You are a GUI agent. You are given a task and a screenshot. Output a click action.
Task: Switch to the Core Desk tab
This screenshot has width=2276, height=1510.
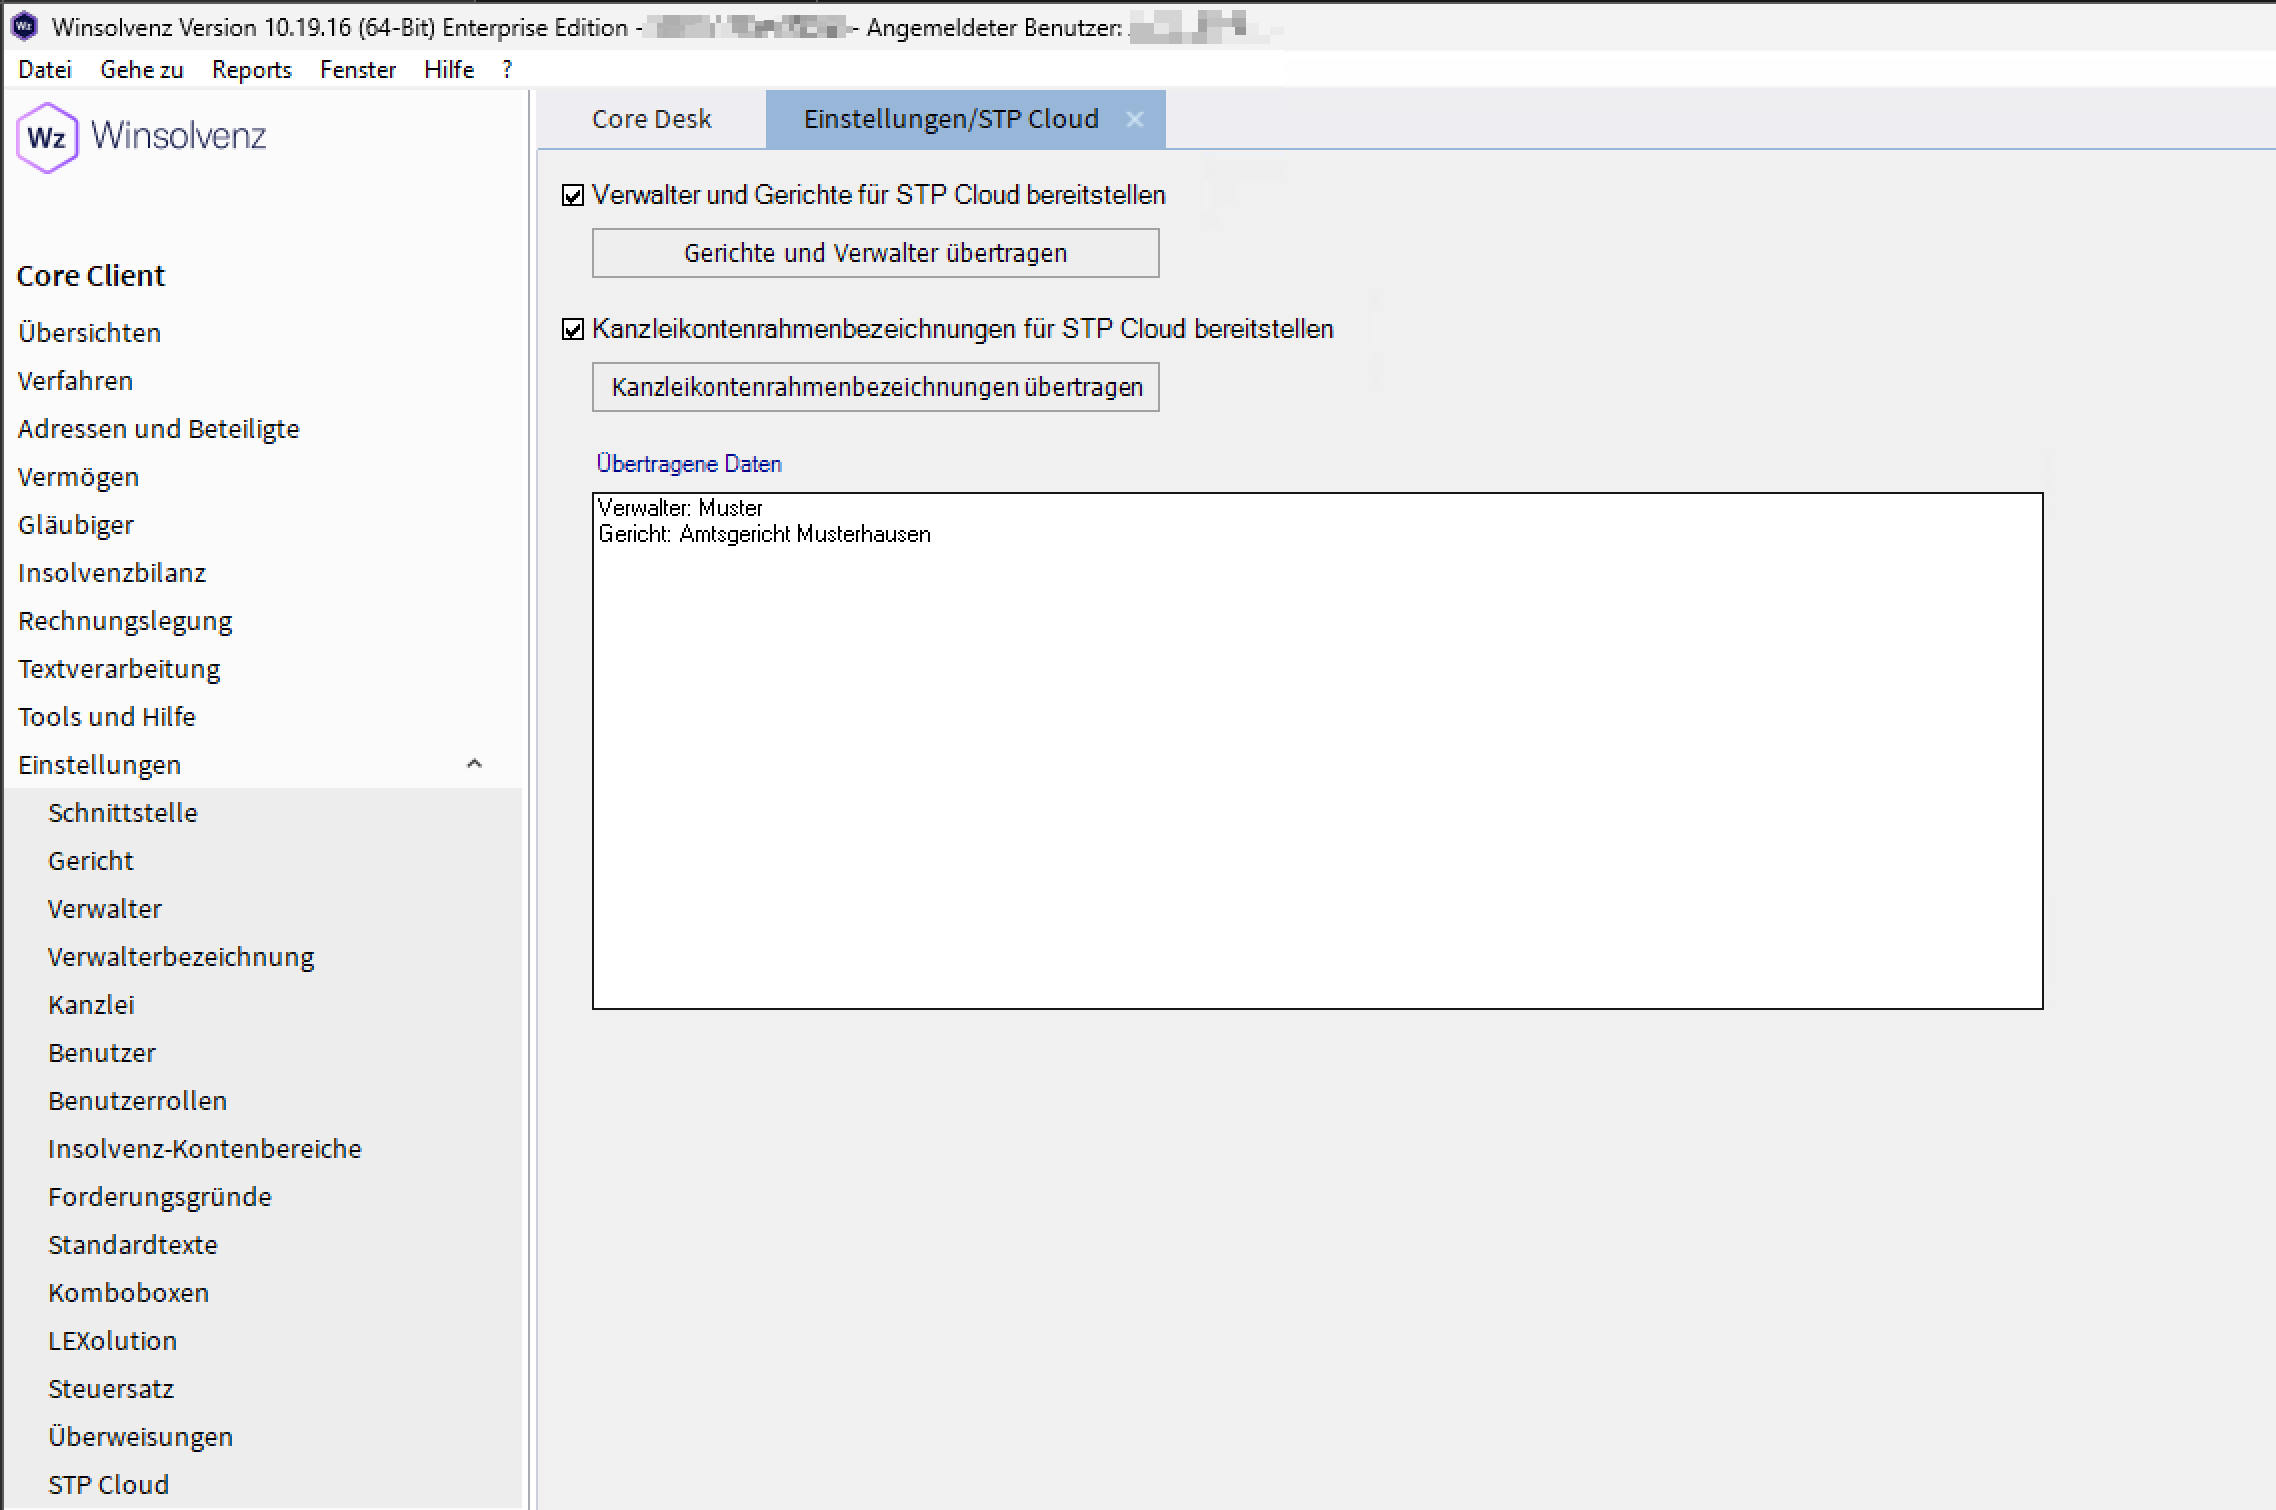(x=651, y=119)
